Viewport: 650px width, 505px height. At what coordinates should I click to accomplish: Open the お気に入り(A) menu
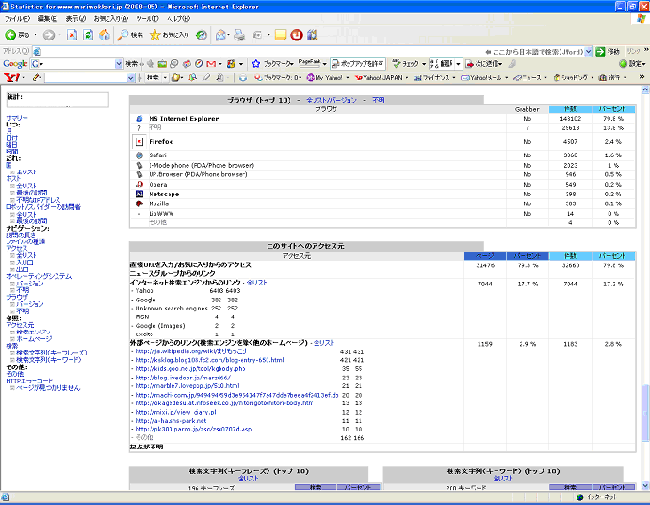coord(111,19)
